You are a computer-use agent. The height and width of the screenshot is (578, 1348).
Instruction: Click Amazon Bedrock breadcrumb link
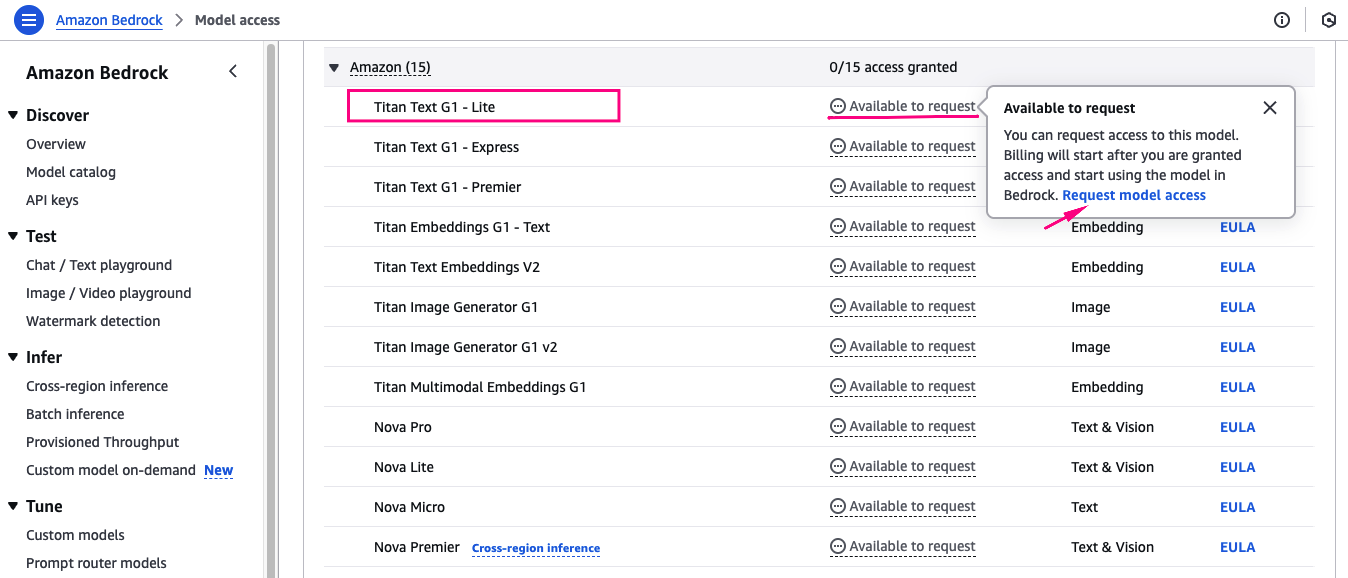coord(109,20)
